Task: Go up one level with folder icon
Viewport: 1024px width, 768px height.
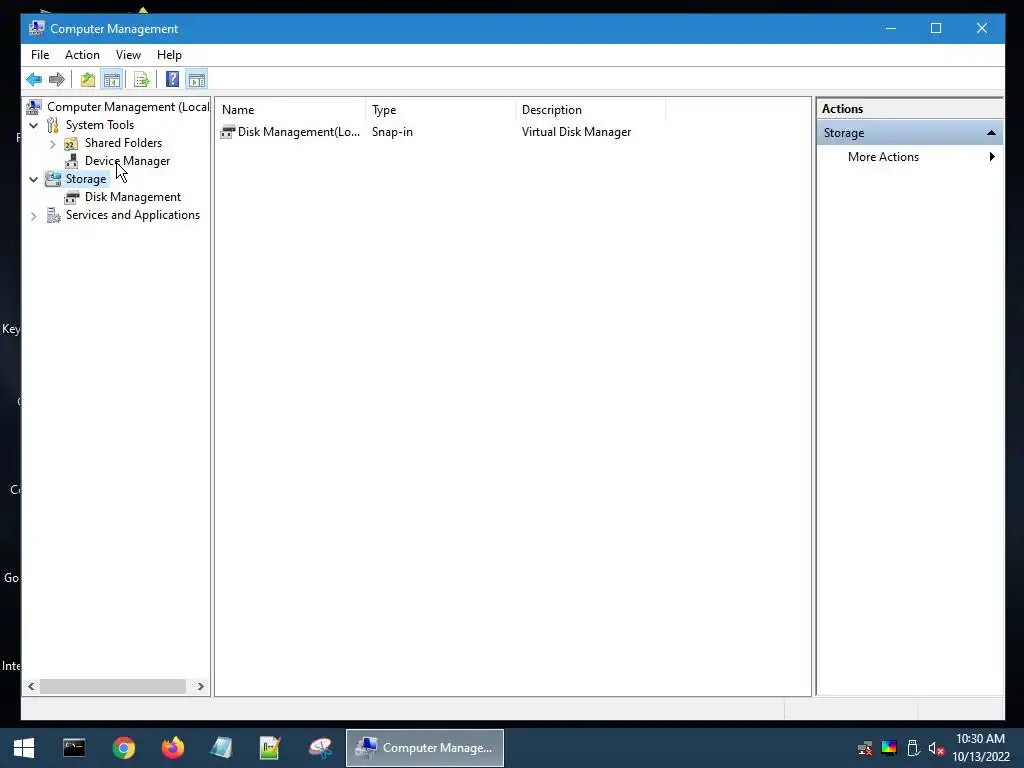Action: pos(88,80)
